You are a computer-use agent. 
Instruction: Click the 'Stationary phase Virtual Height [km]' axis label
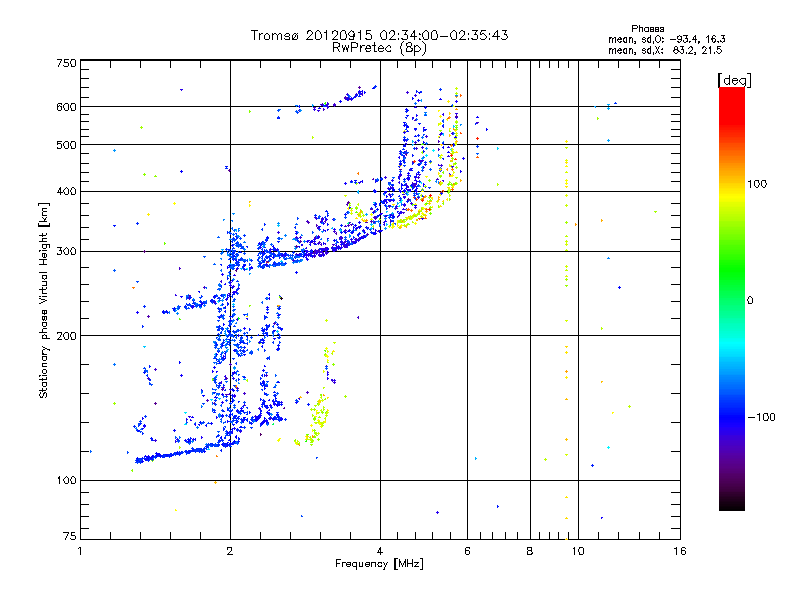(x=43, y=300)
